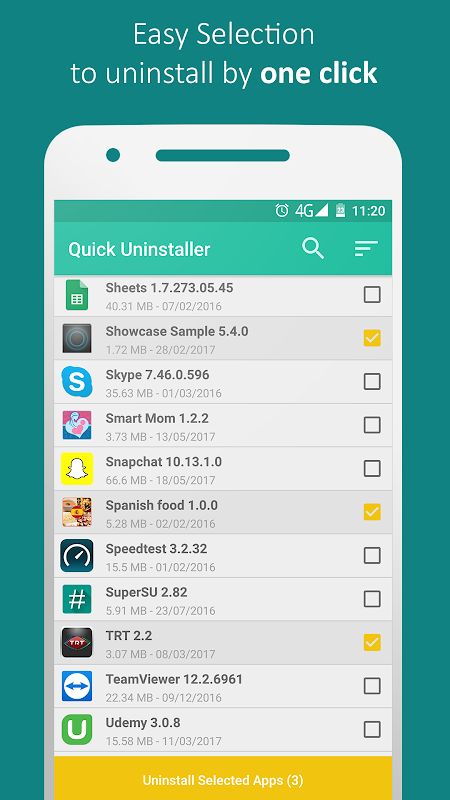Tap the TRT app icon

click(x=77, y=642)
